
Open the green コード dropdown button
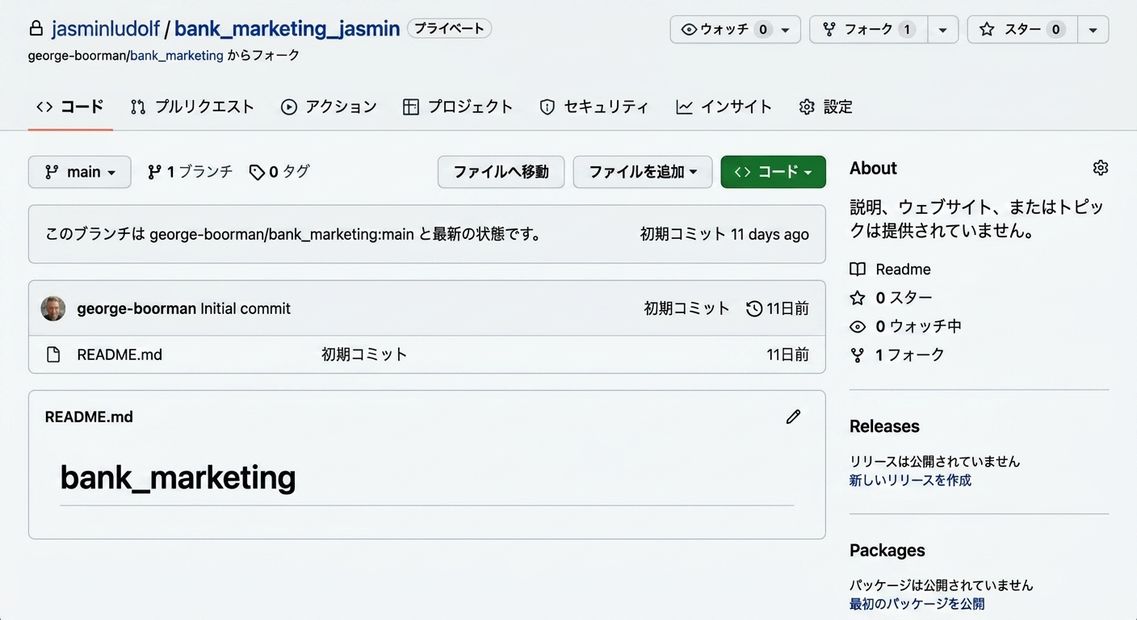click(773, 172)
